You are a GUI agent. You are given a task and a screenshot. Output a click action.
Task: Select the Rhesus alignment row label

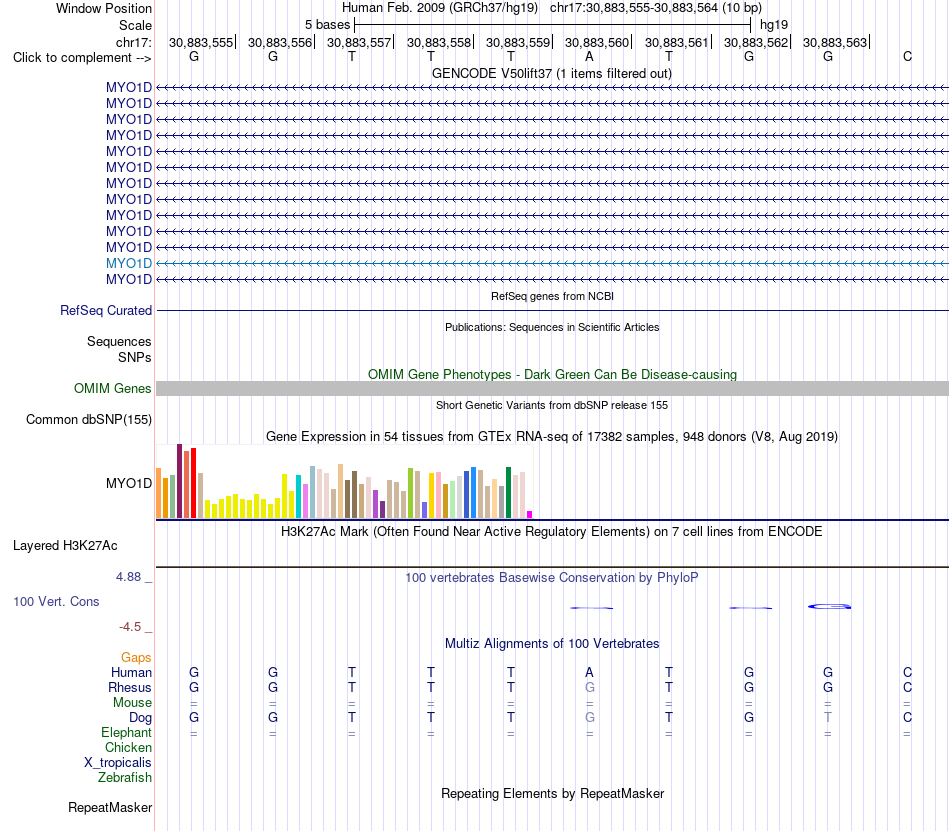point(130,687)
